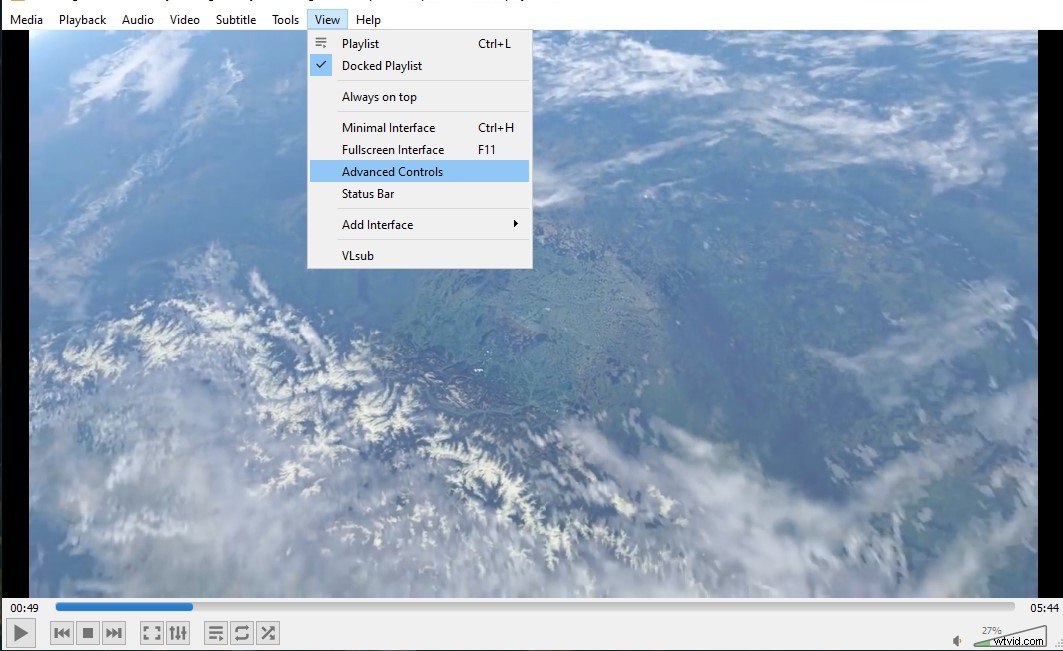
Task: Open the Tools menu
Action: [x=285, y=19]
